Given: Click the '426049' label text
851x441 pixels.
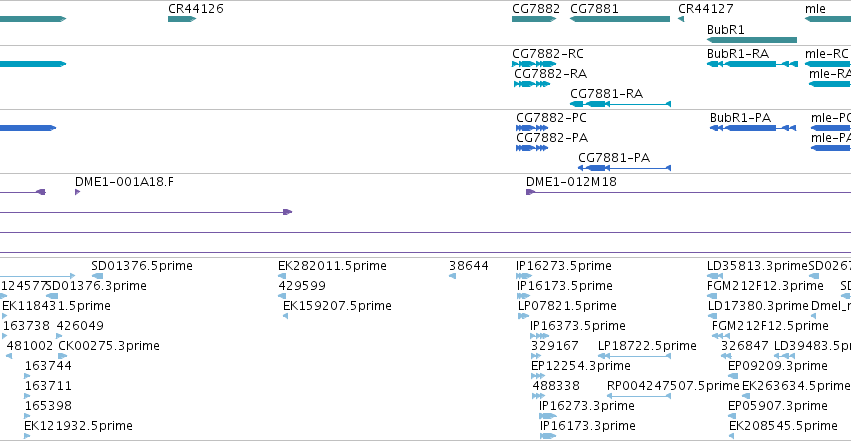Looking at the screenshot, I should [80, 326].
